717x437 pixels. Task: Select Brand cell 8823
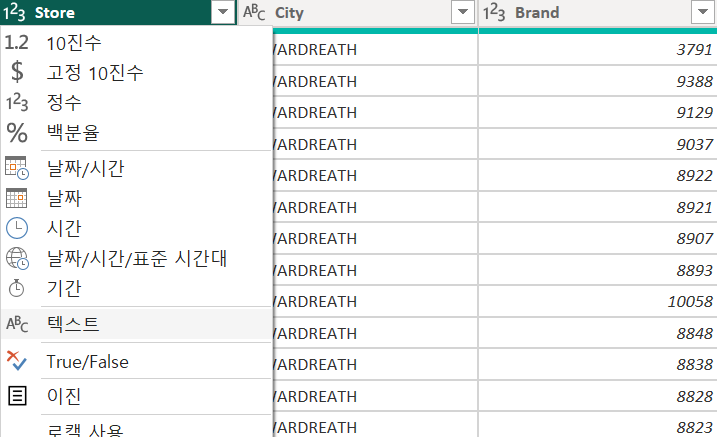tap(597, 425)
